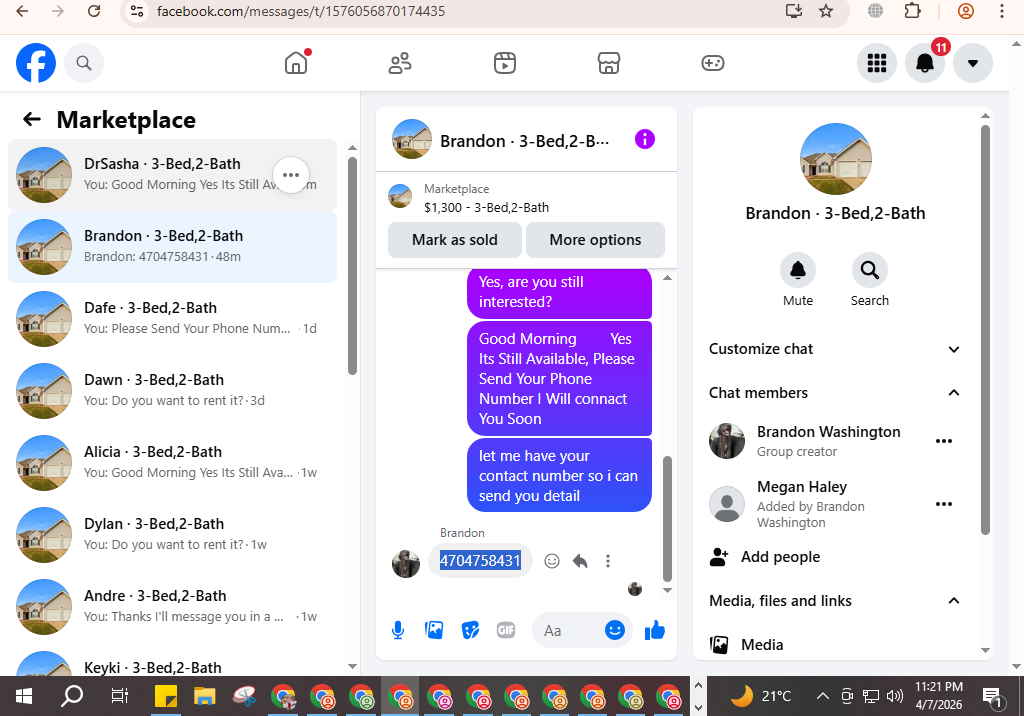Open Dylan 3-Bed,2-Bath conversation

click(172, 534)
